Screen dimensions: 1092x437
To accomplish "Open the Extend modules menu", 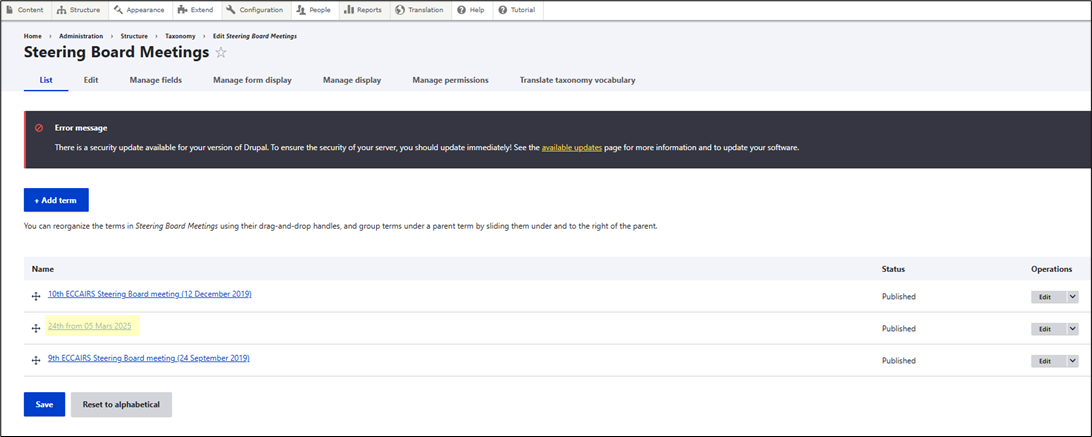I will click(x=195, y=10).
